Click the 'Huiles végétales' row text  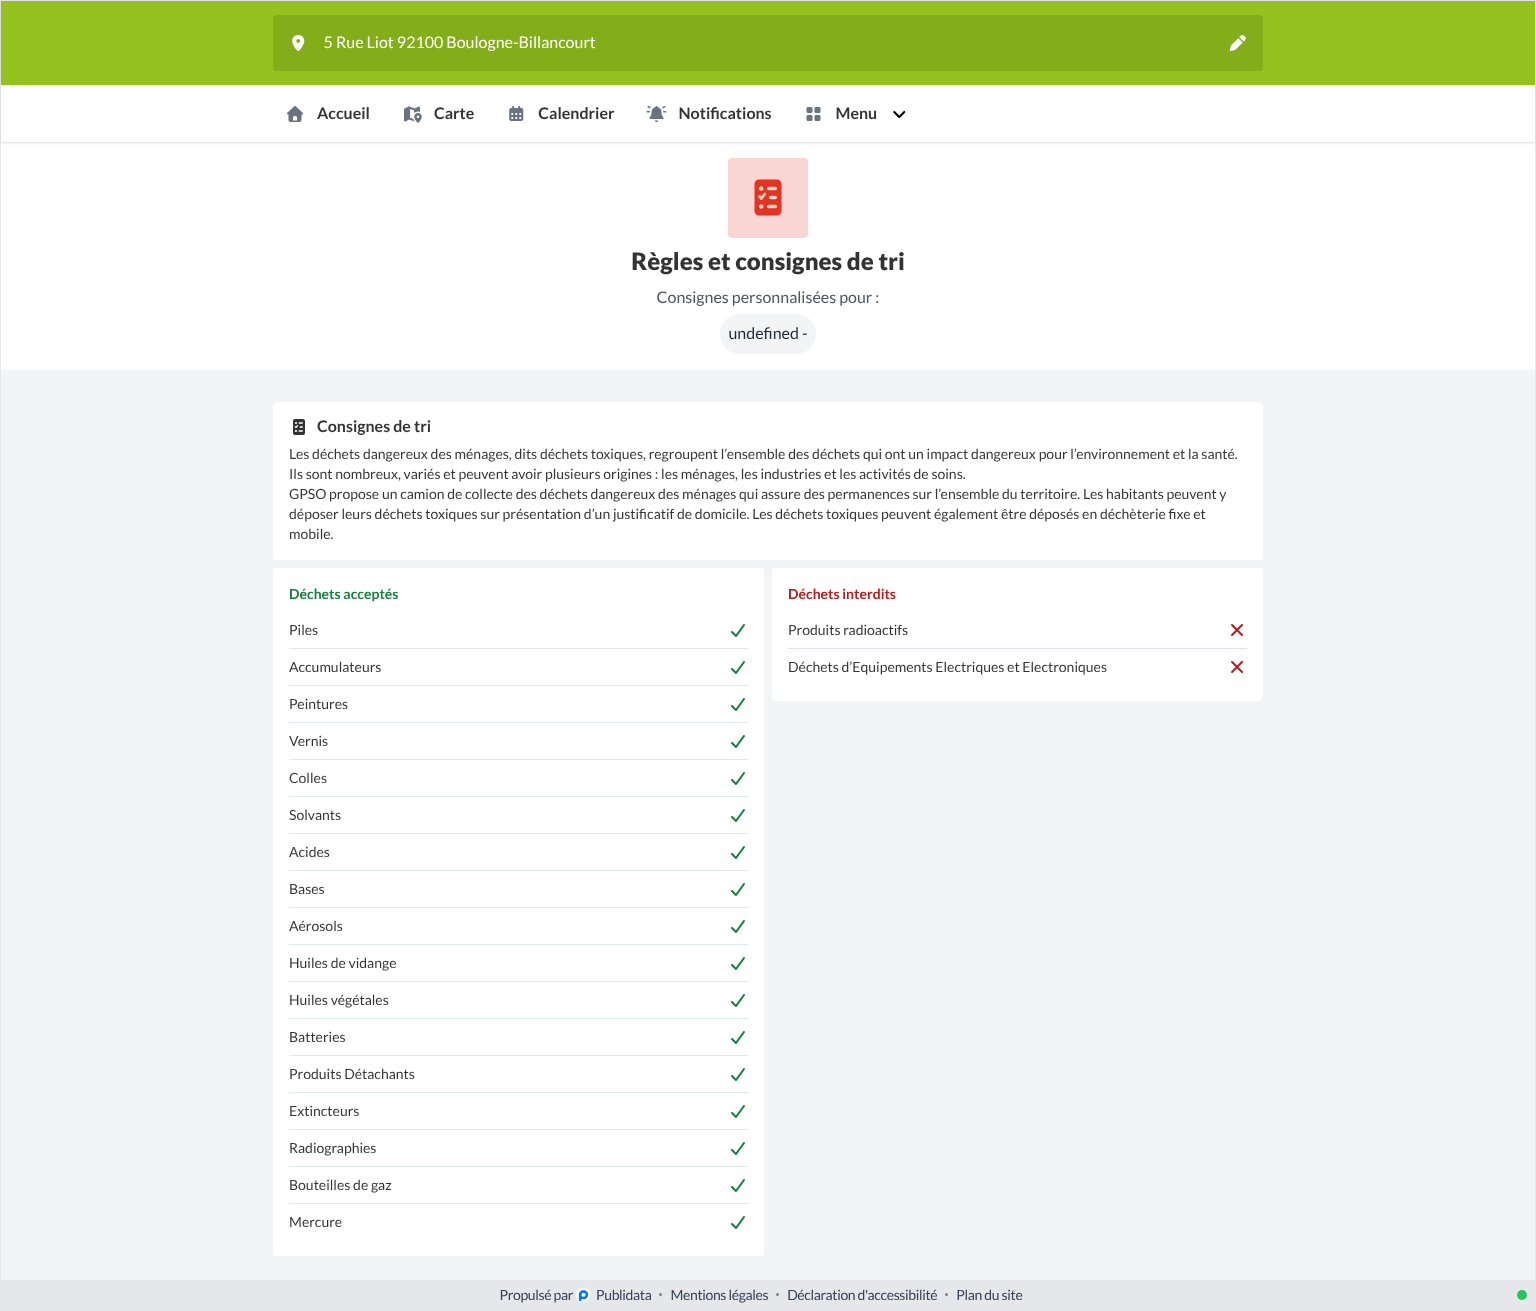(x=339, y=1000)
